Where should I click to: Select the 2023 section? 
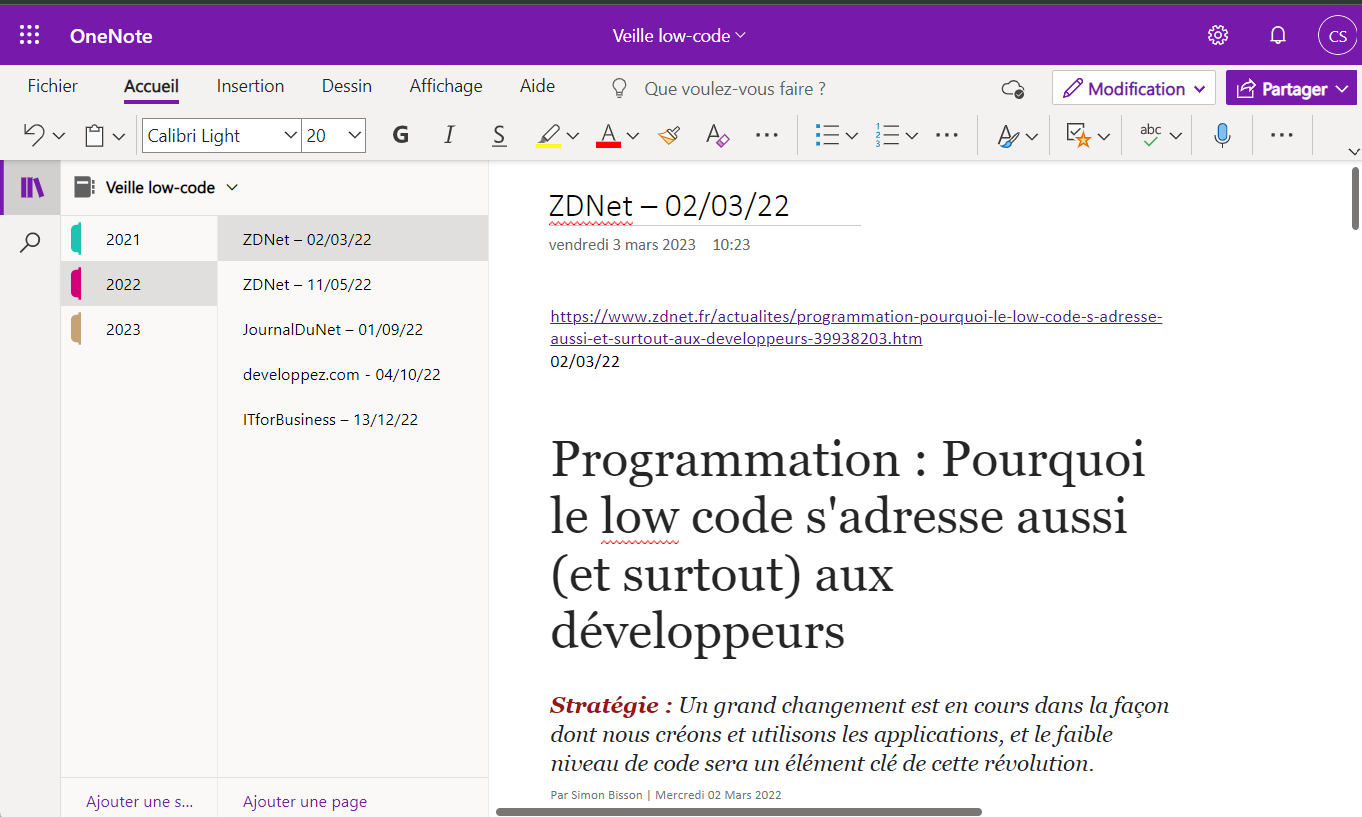[139, 329]
